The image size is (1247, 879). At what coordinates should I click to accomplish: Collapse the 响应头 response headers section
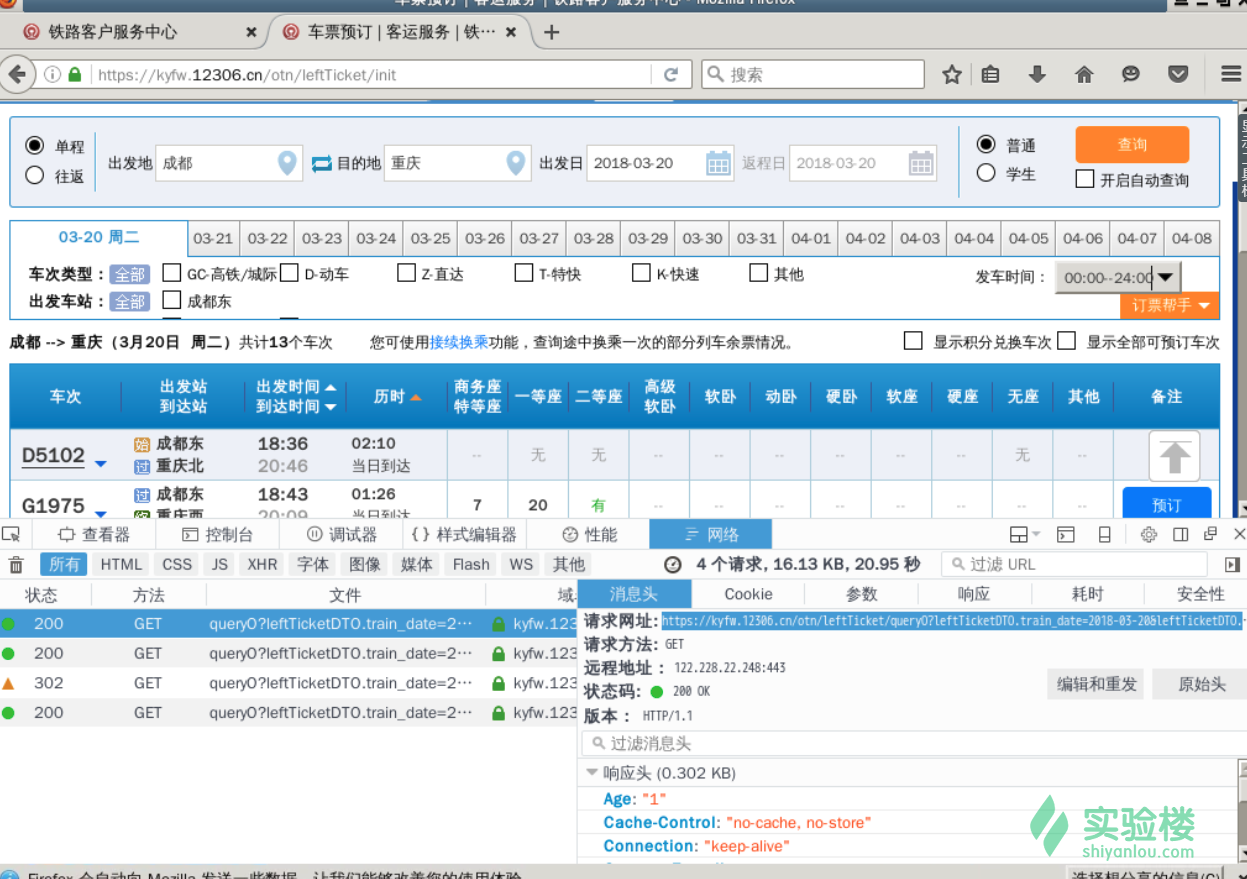[592, 773]
